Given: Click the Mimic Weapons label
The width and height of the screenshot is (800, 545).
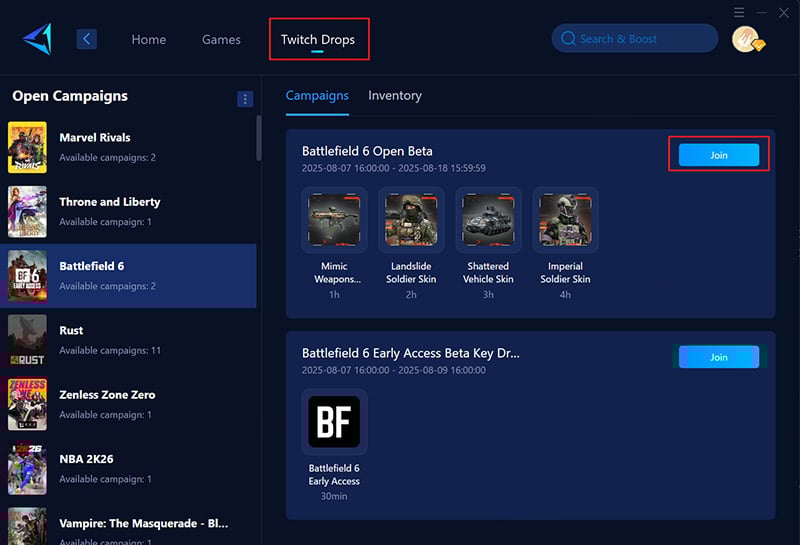Looking at the screenshot, I should (x=337, y=272).
